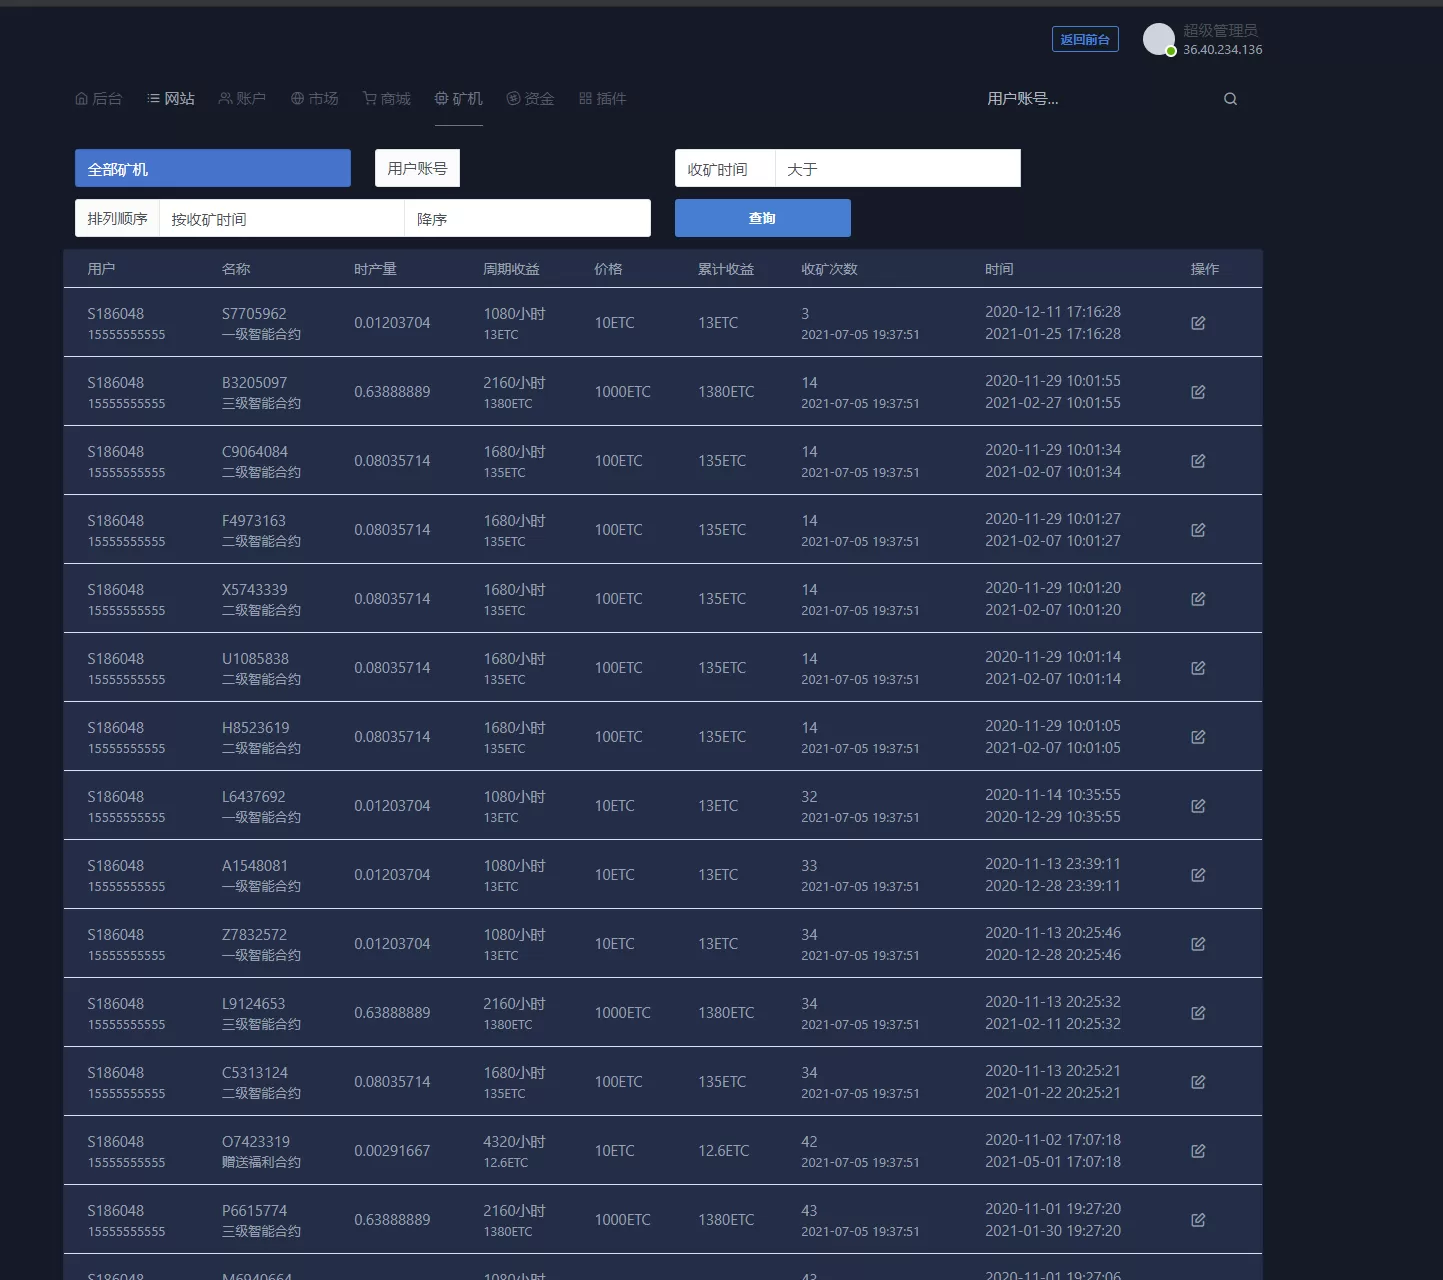Open the 市场 menu

(x=314, y=99)
